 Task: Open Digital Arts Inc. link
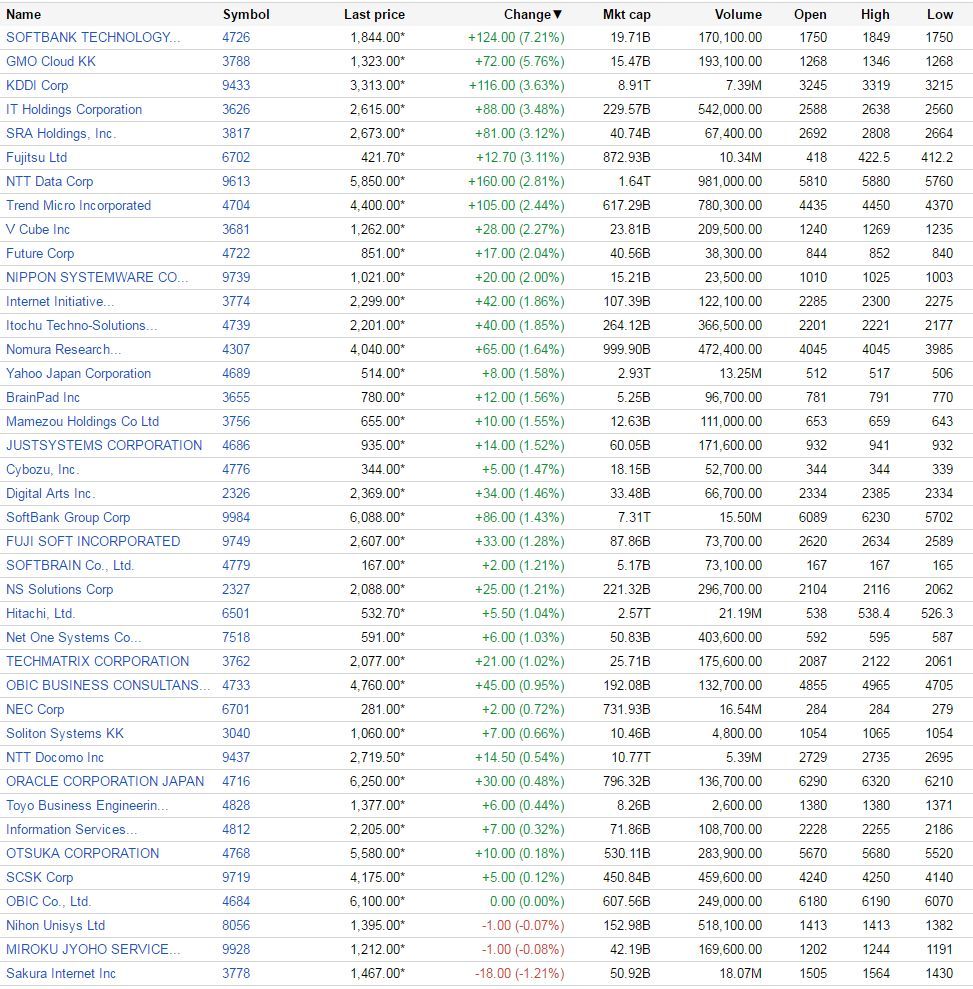51,493
